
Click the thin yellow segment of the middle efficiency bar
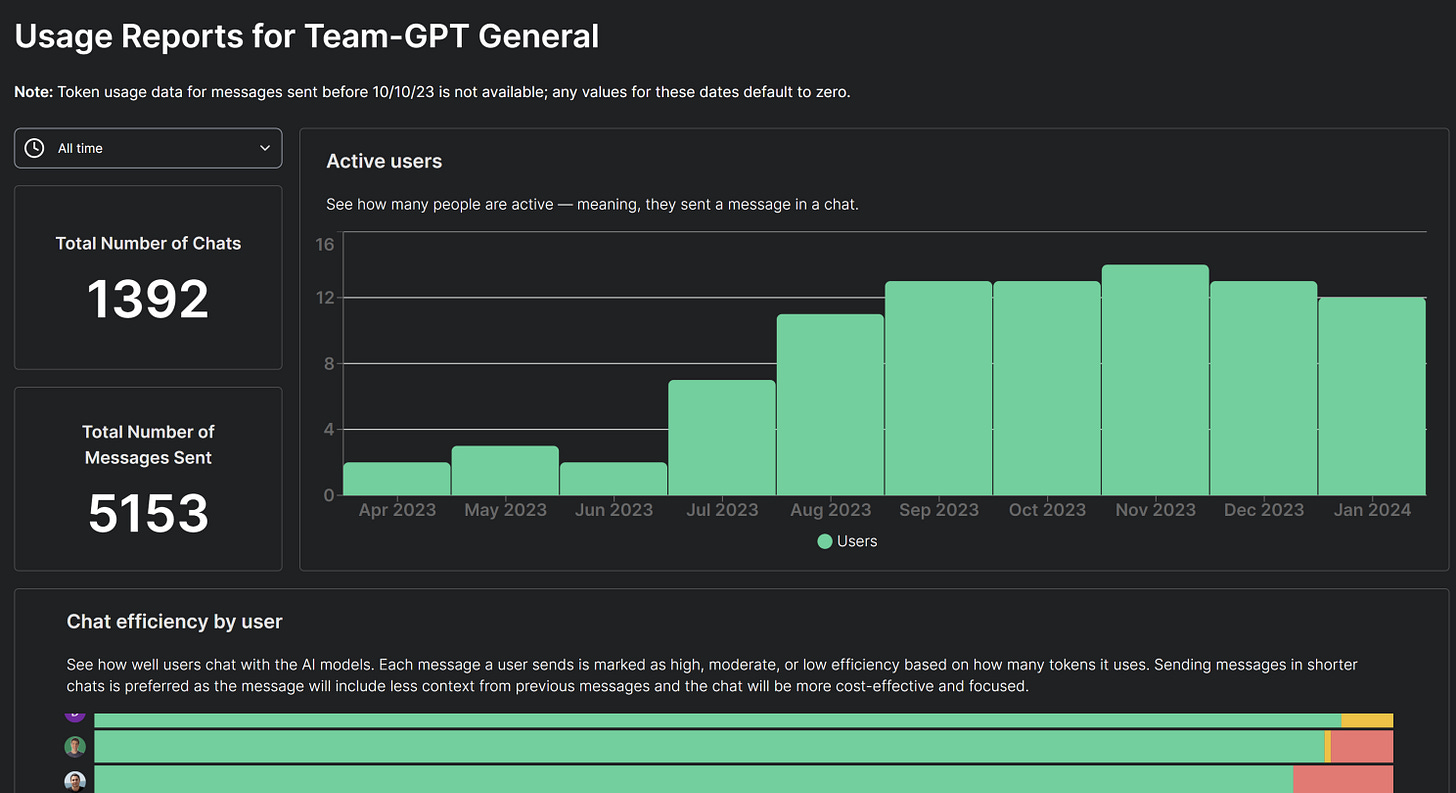point(1328,746)
